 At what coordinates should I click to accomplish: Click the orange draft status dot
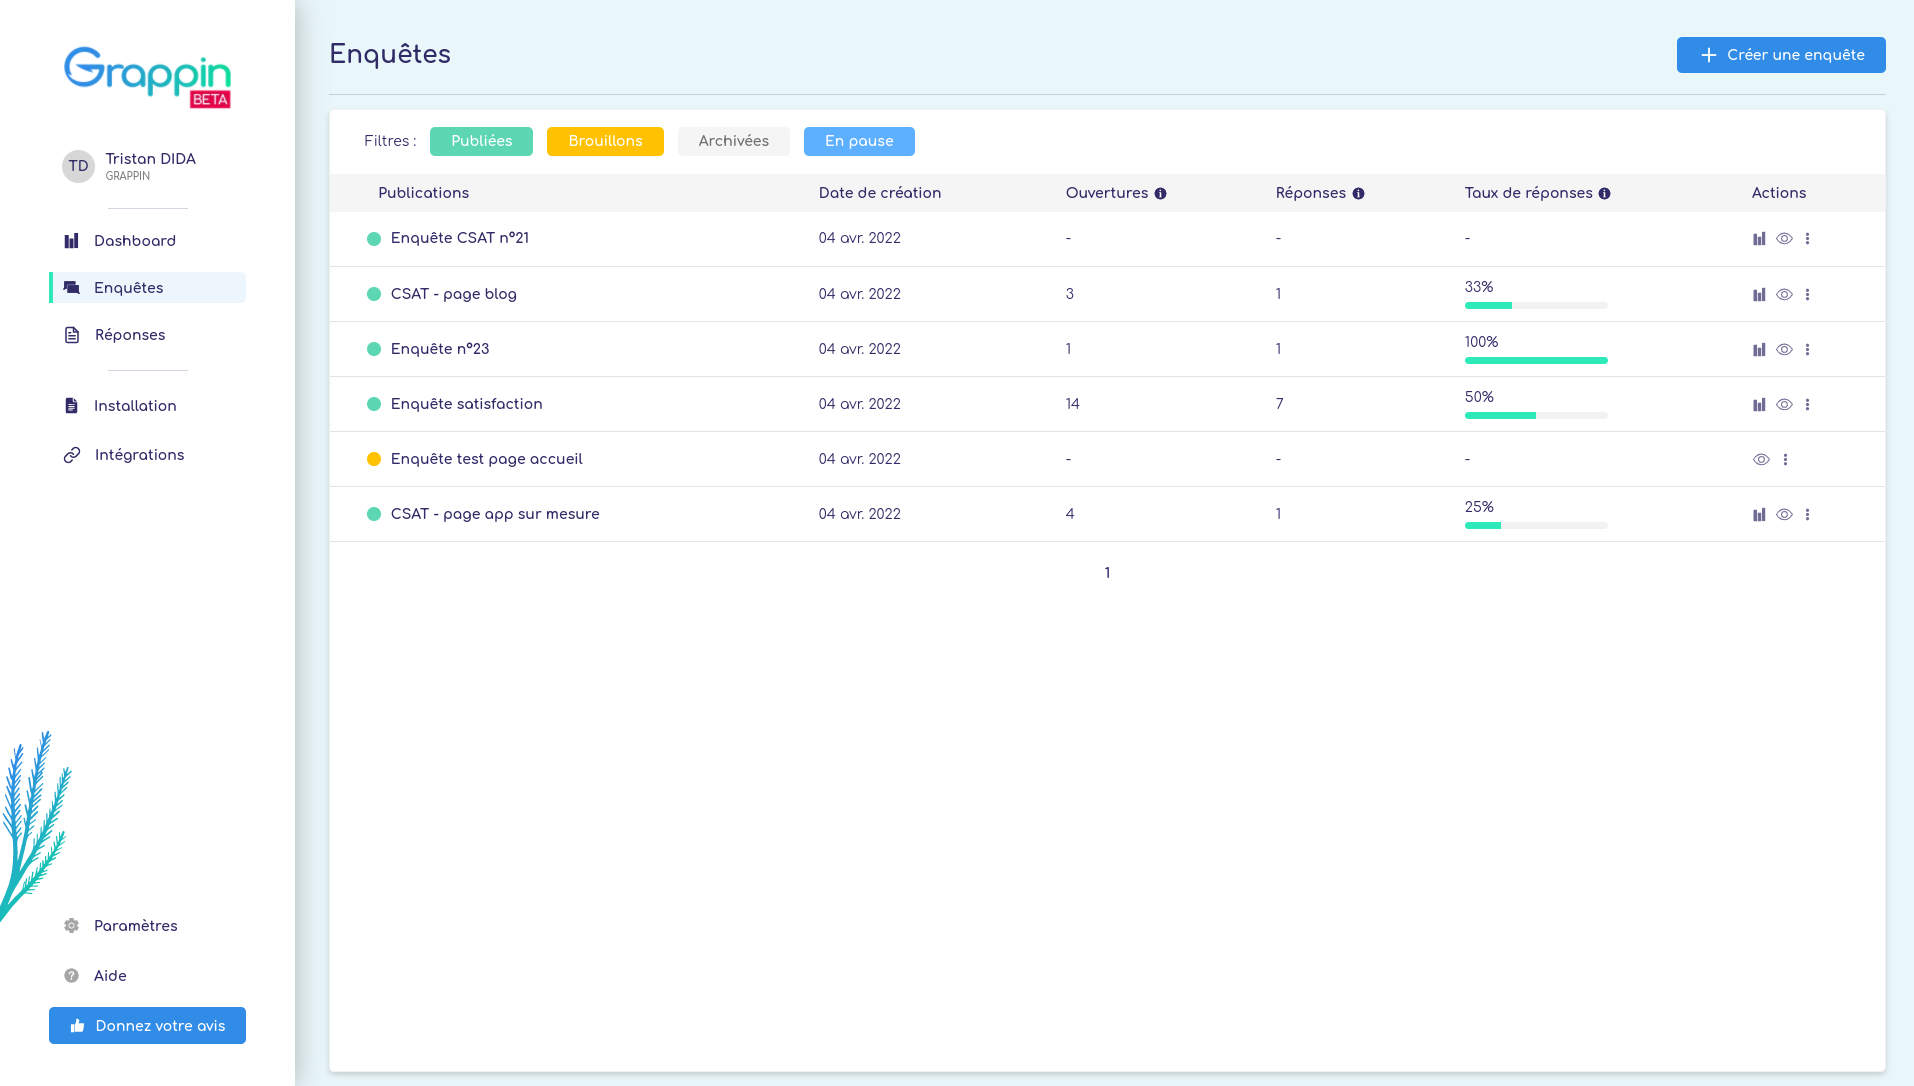(374, 460)
